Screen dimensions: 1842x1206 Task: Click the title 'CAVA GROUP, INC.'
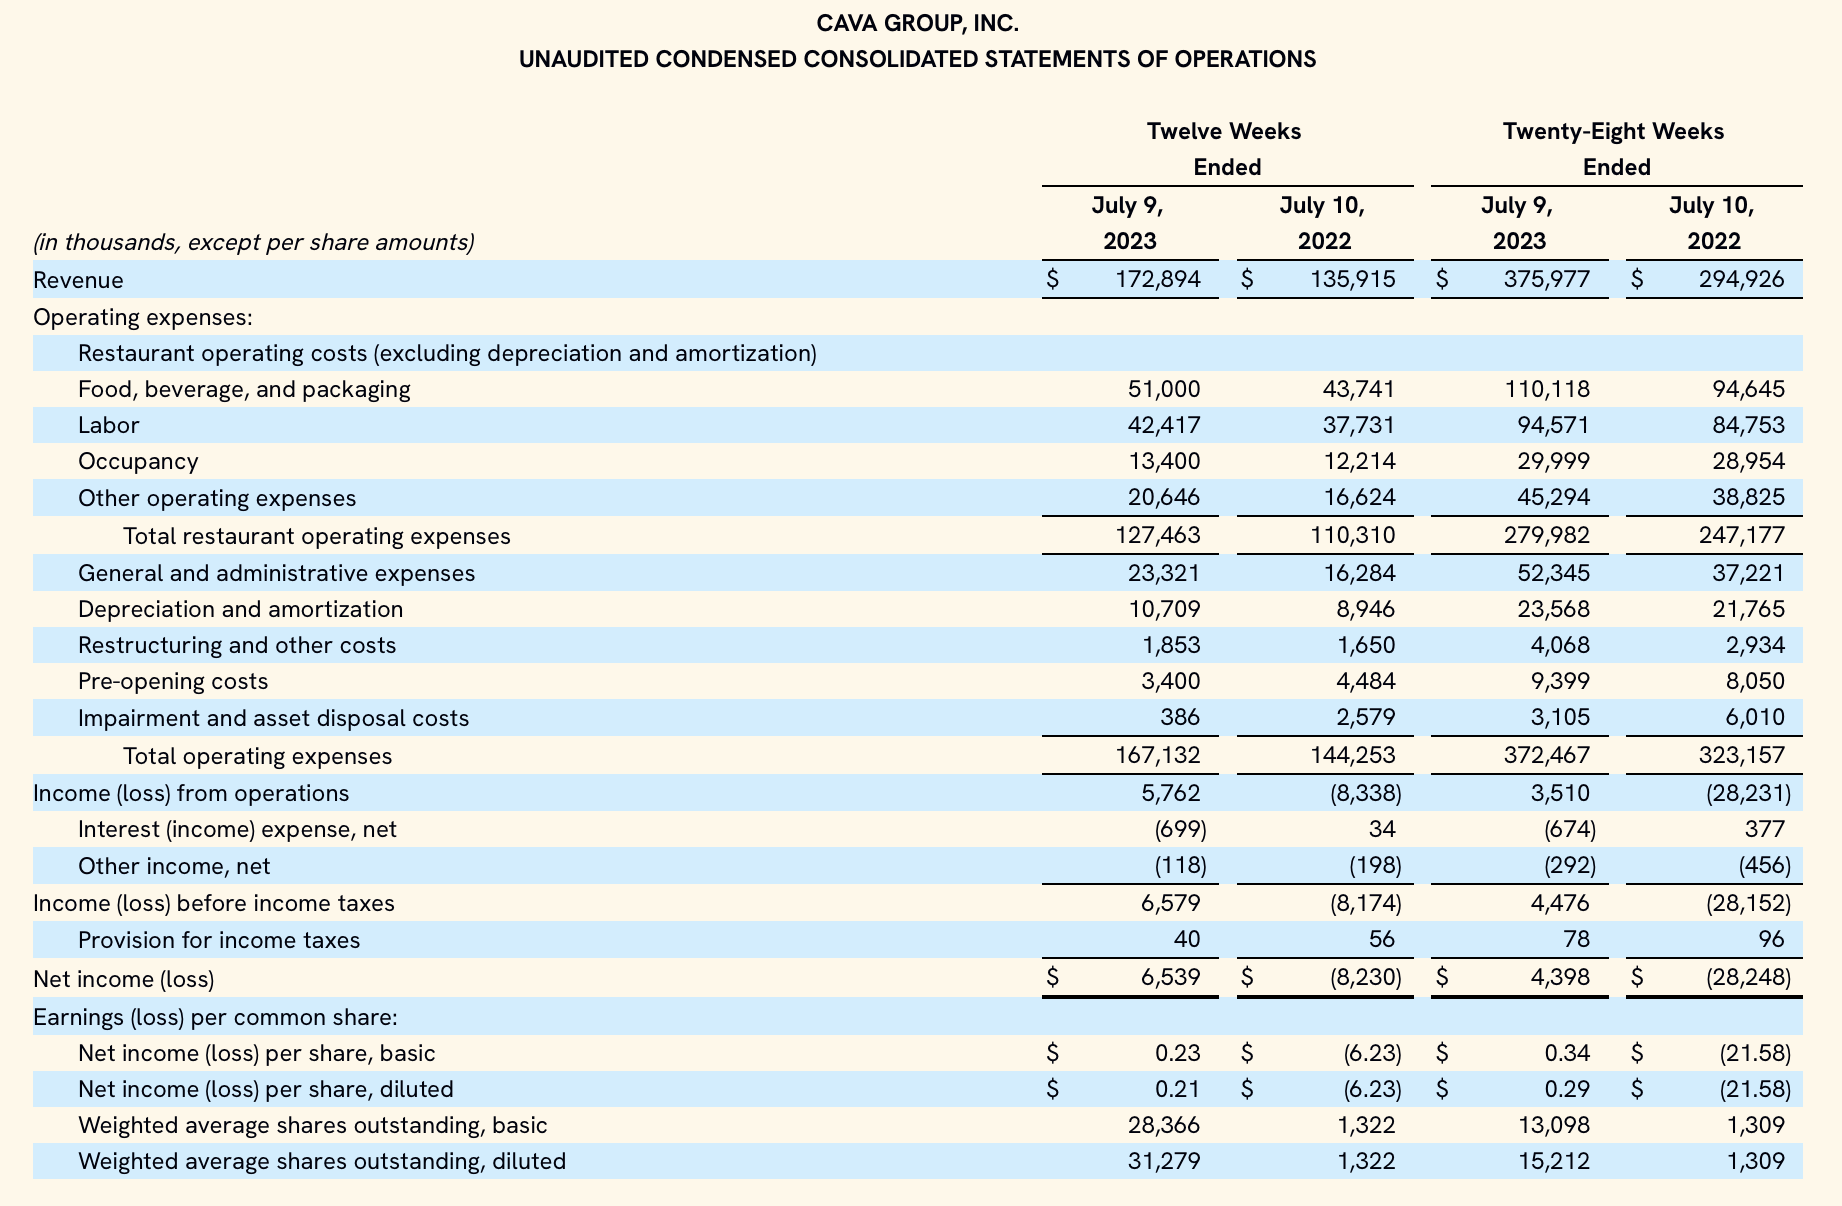point(918,23)
